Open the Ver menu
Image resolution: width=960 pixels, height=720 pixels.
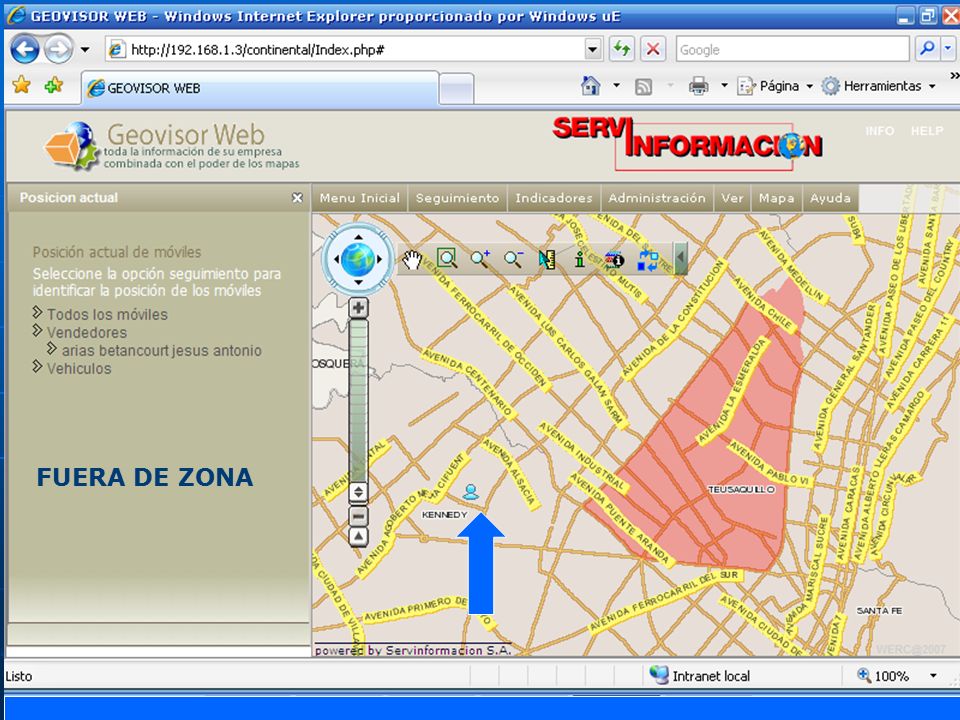tap(732, 198)
